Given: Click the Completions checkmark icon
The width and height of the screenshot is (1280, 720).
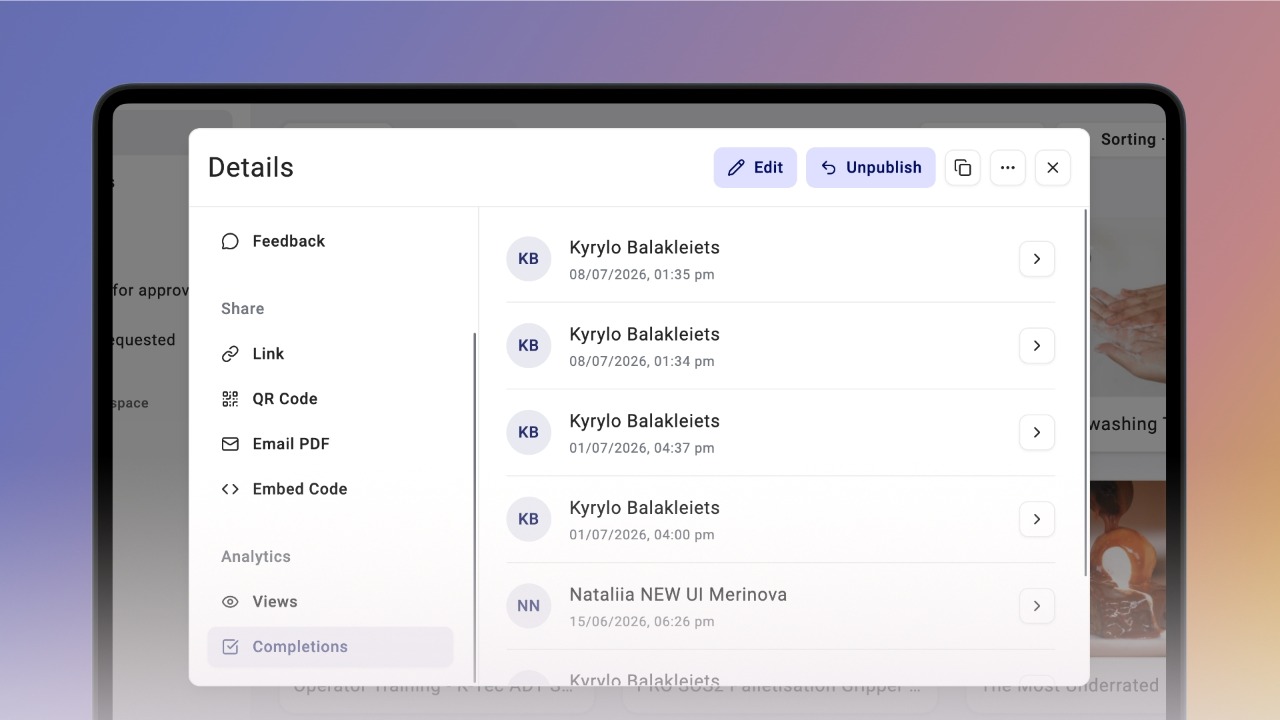Looking at the screenshot, I should pos(230,647).
